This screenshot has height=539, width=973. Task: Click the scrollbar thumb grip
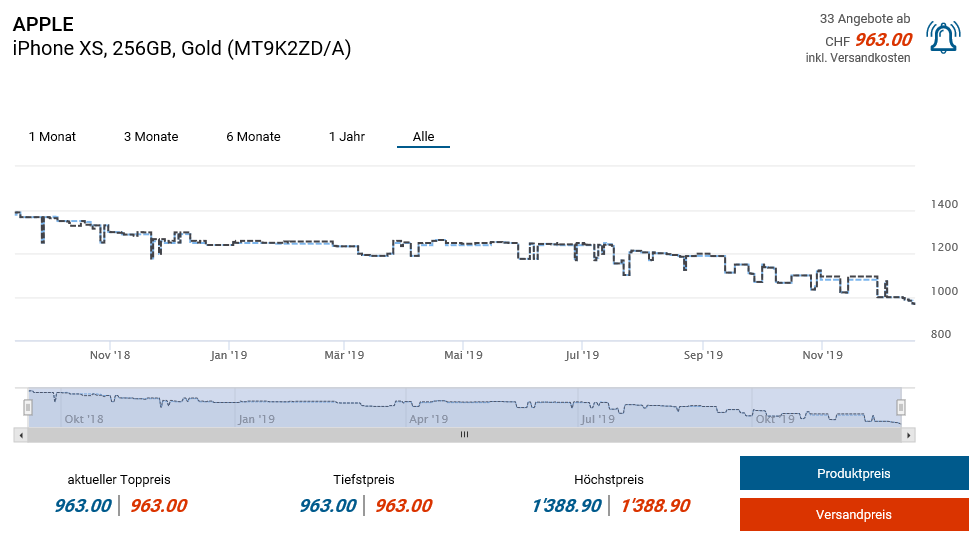pos(464,435)
